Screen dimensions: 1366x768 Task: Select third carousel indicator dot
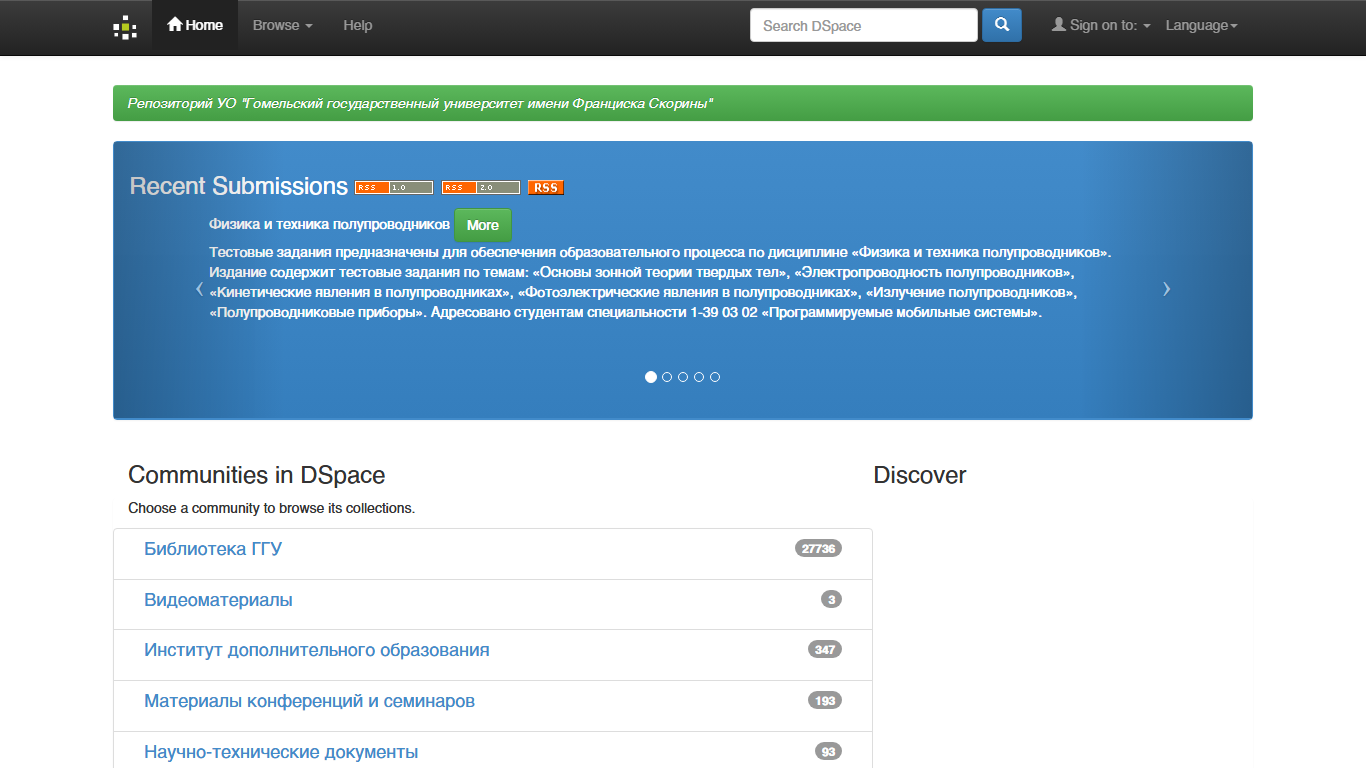click(x=683, y=377)
